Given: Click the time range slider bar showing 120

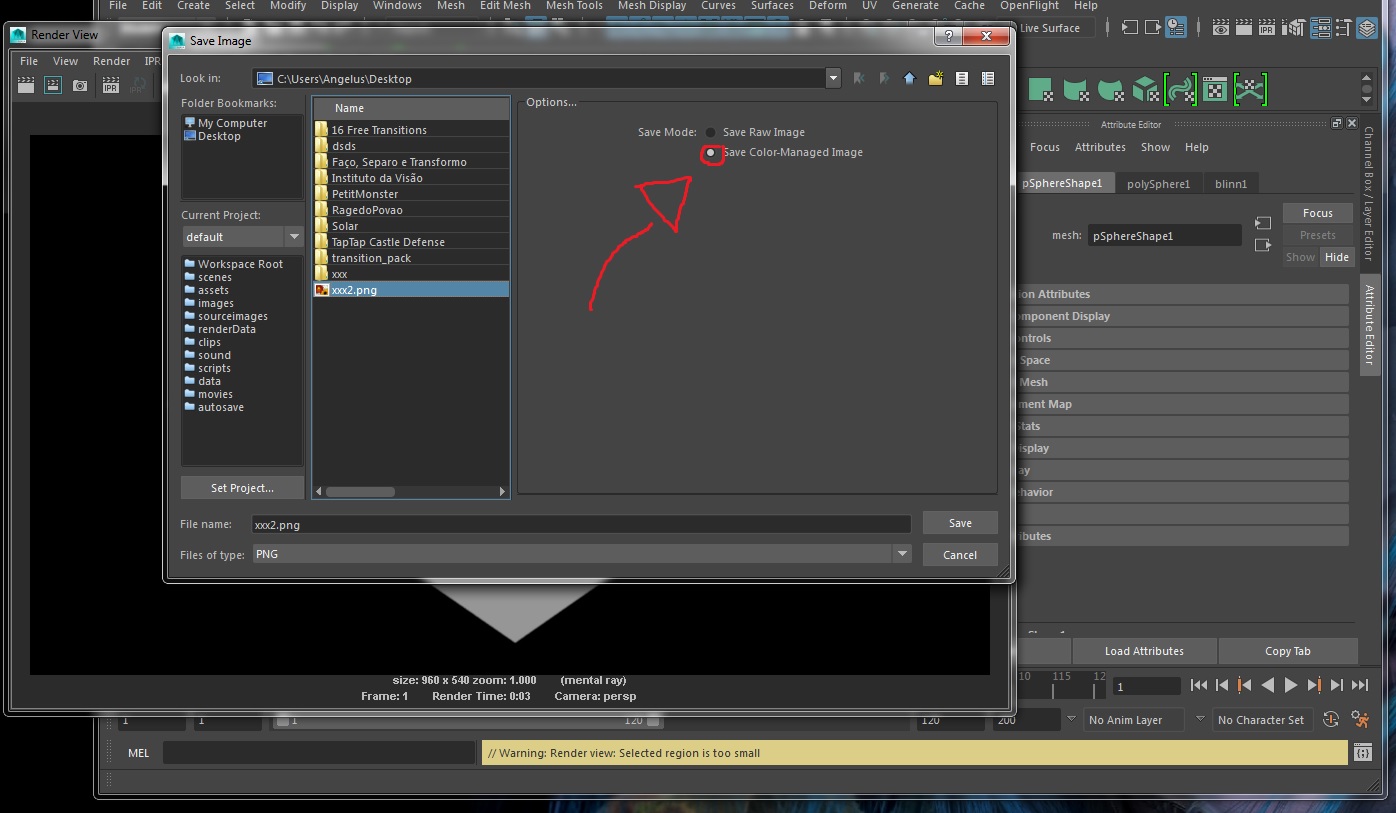Looking at the screenshot, I should pos(468,720).
